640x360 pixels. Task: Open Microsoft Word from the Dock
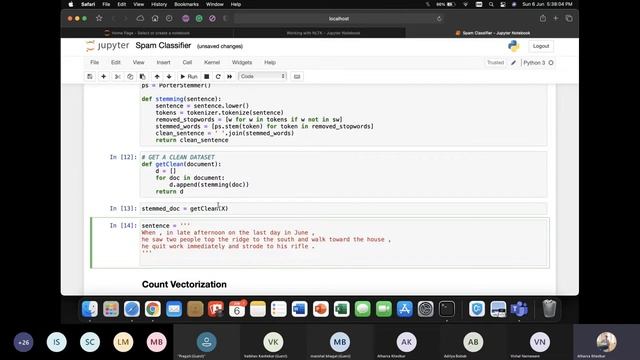[x=300, y=309]
